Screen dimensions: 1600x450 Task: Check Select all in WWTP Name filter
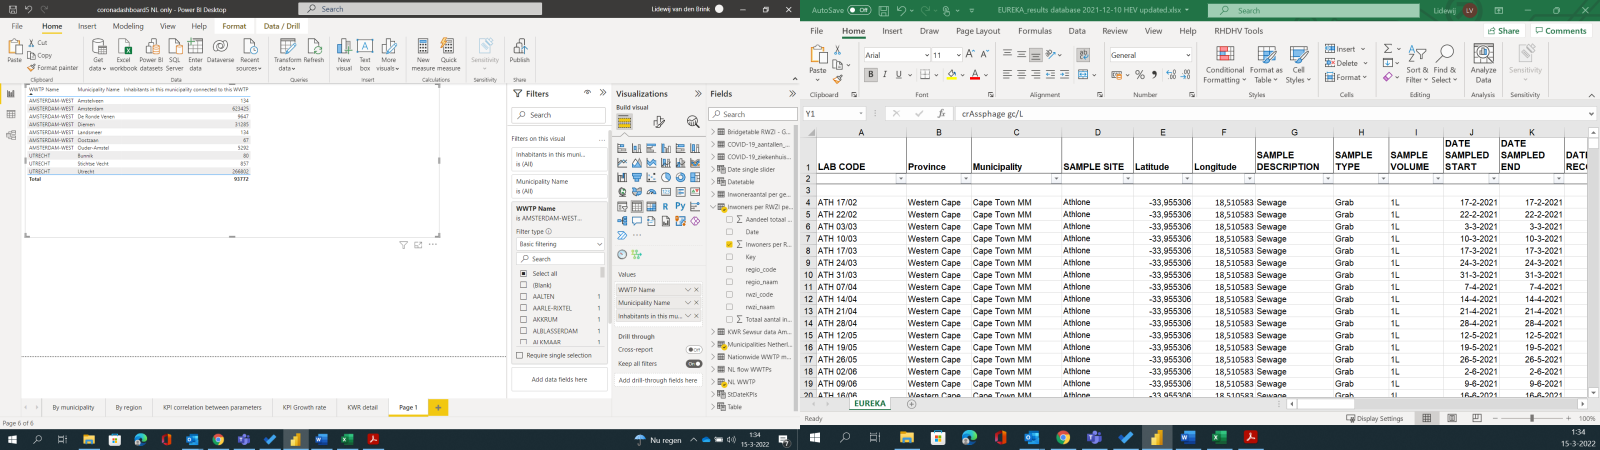pos(523,273)
